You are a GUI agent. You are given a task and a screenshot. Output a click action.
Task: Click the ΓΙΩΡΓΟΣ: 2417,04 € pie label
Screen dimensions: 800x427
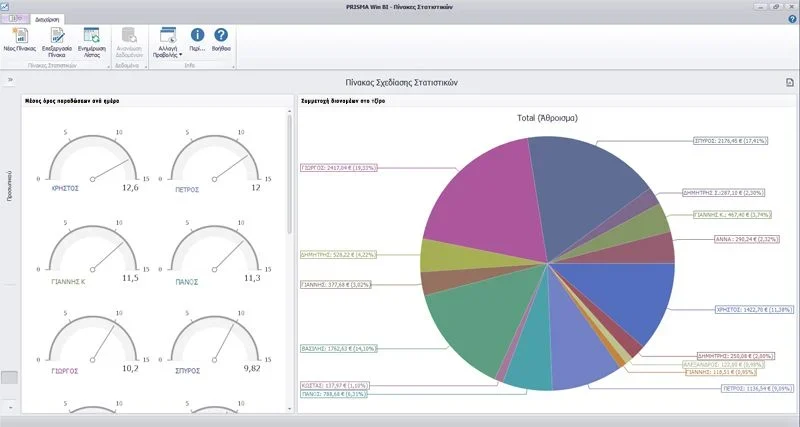click(x=339, y=167)
